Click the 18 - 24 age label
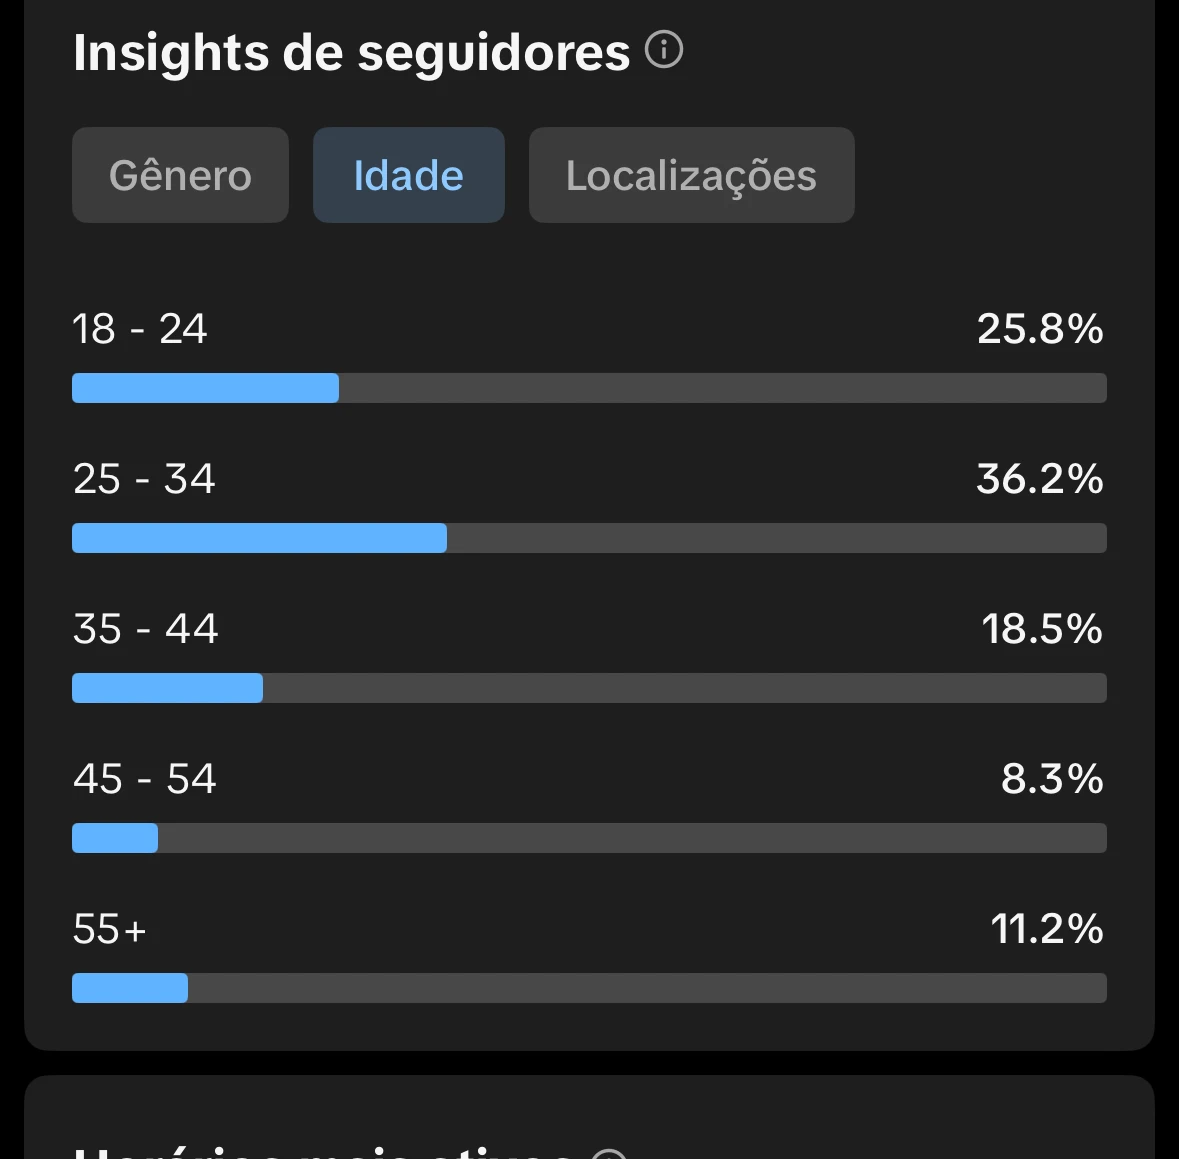Screen dimensions: 1179x1159 [140, 329]
